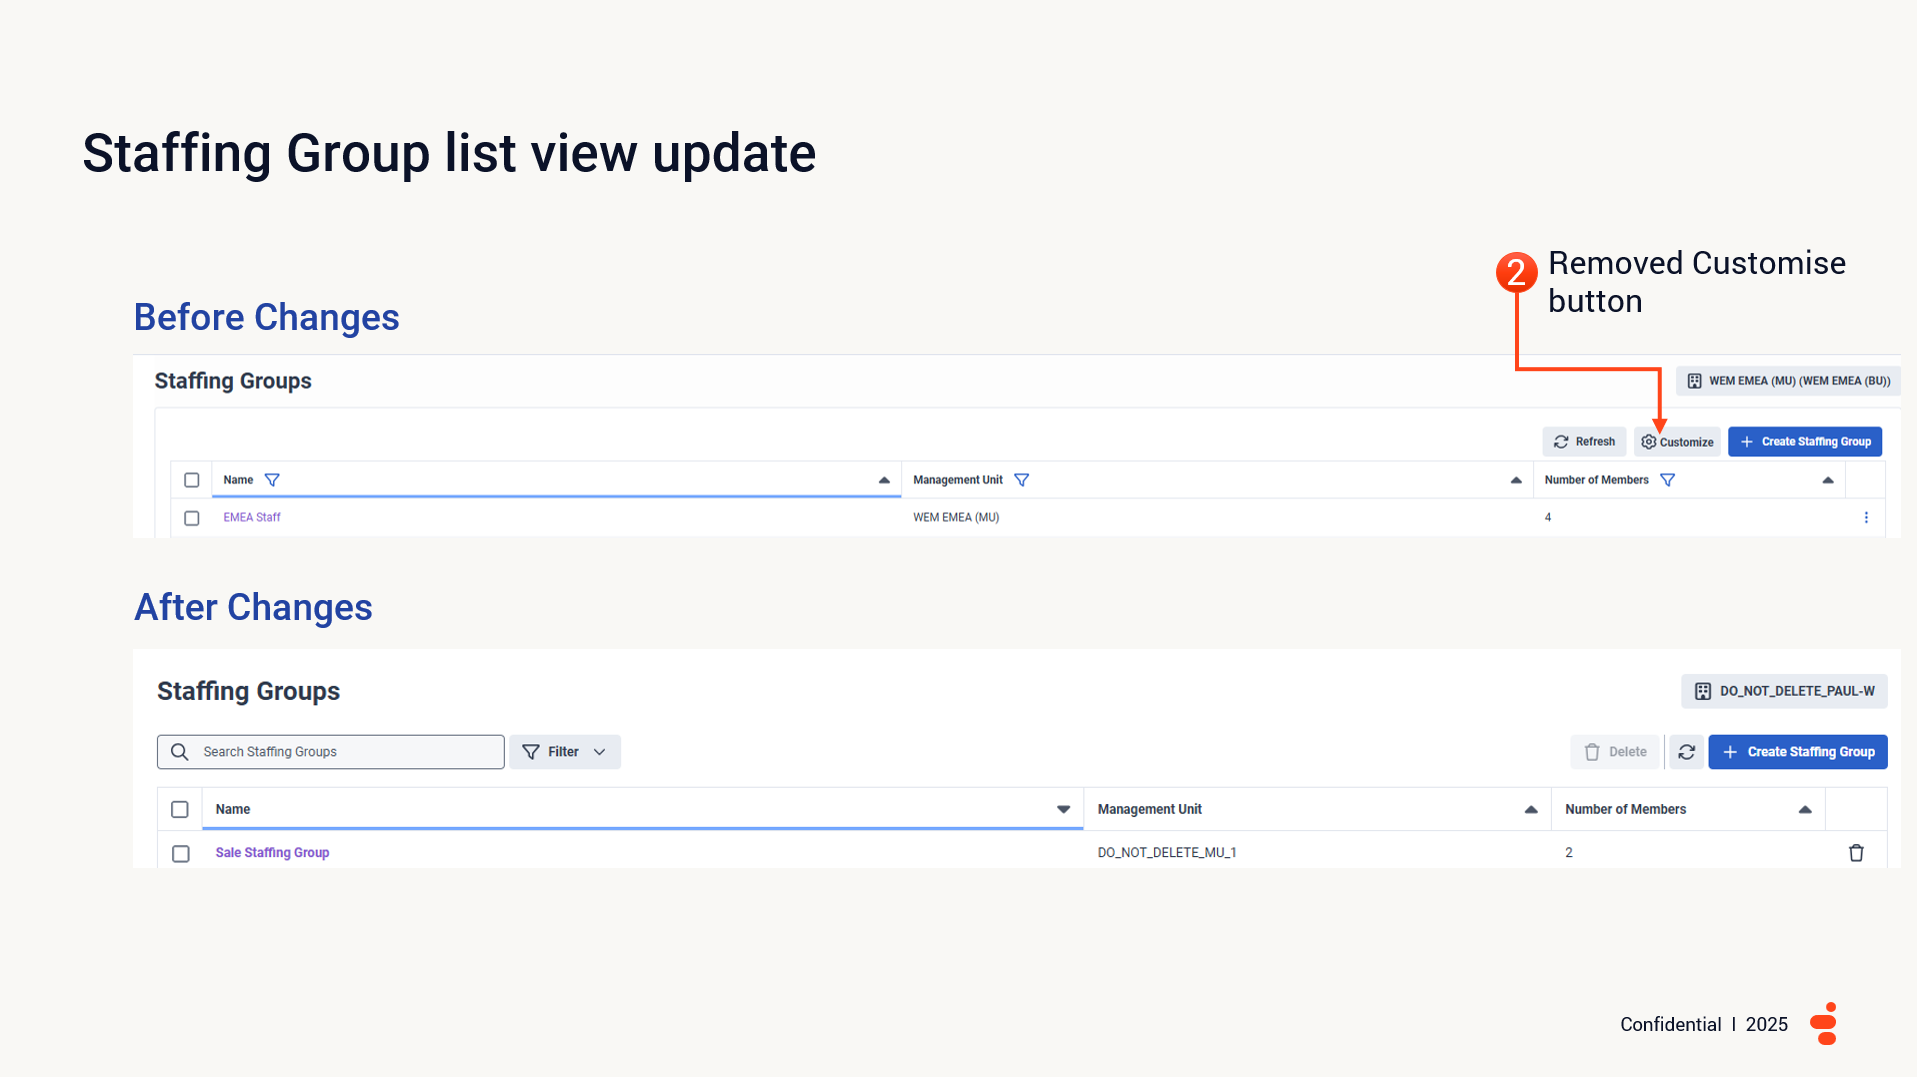Click the refresh icon beside Delete button
The image size is (1917, 1077).
pos(1686,752)
